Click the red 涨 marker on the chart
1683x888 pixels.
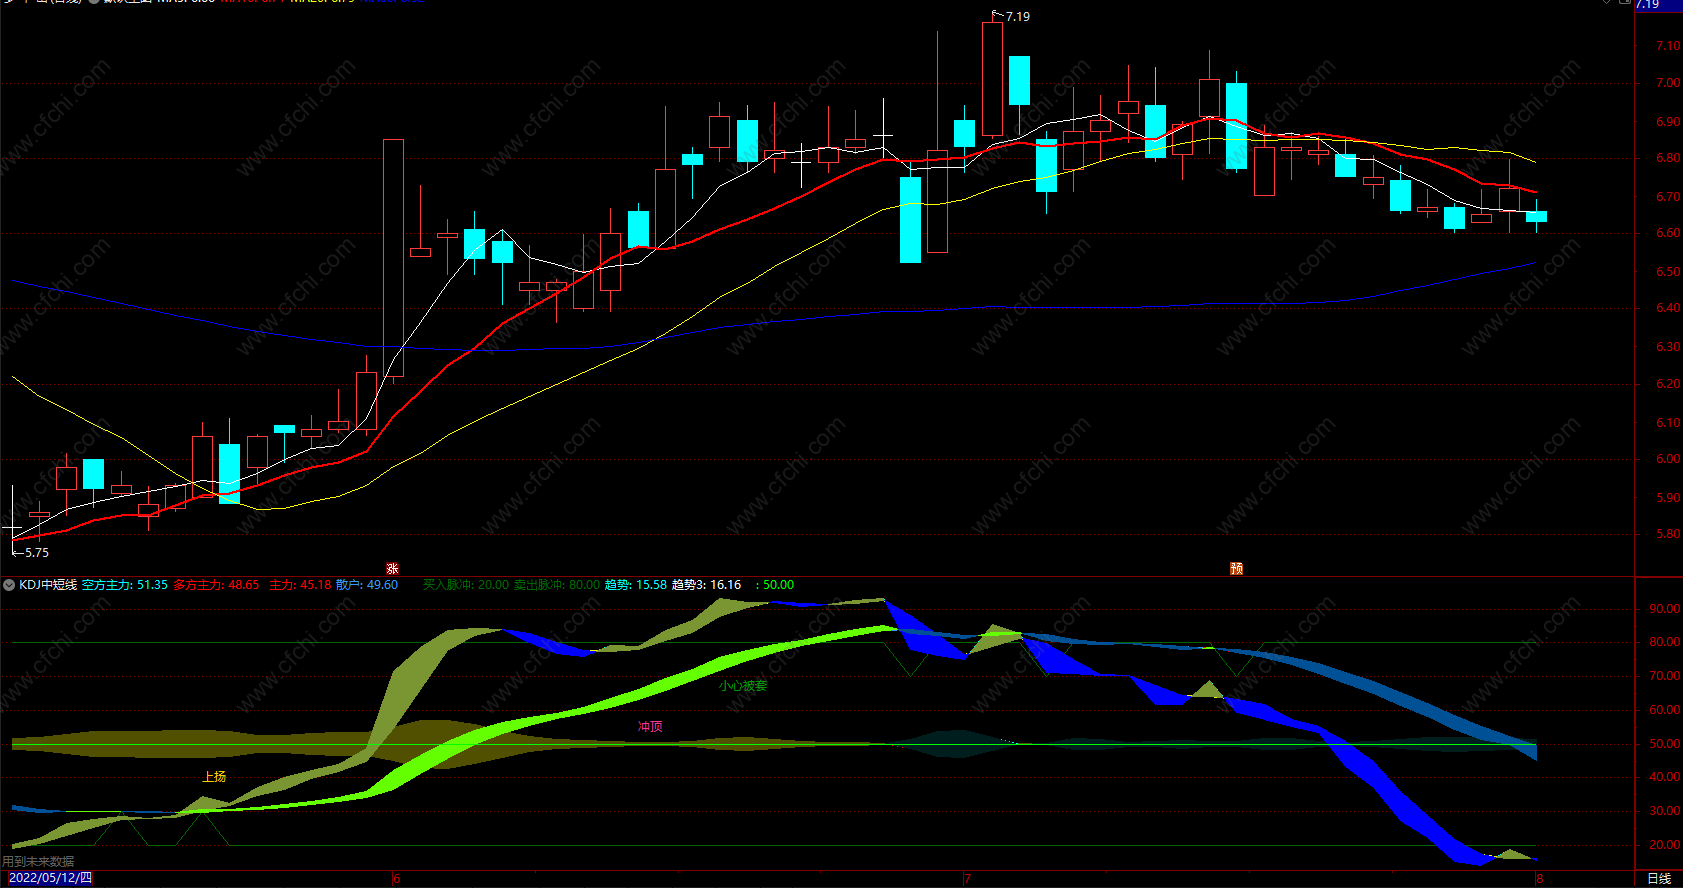(x=392, y=568)
